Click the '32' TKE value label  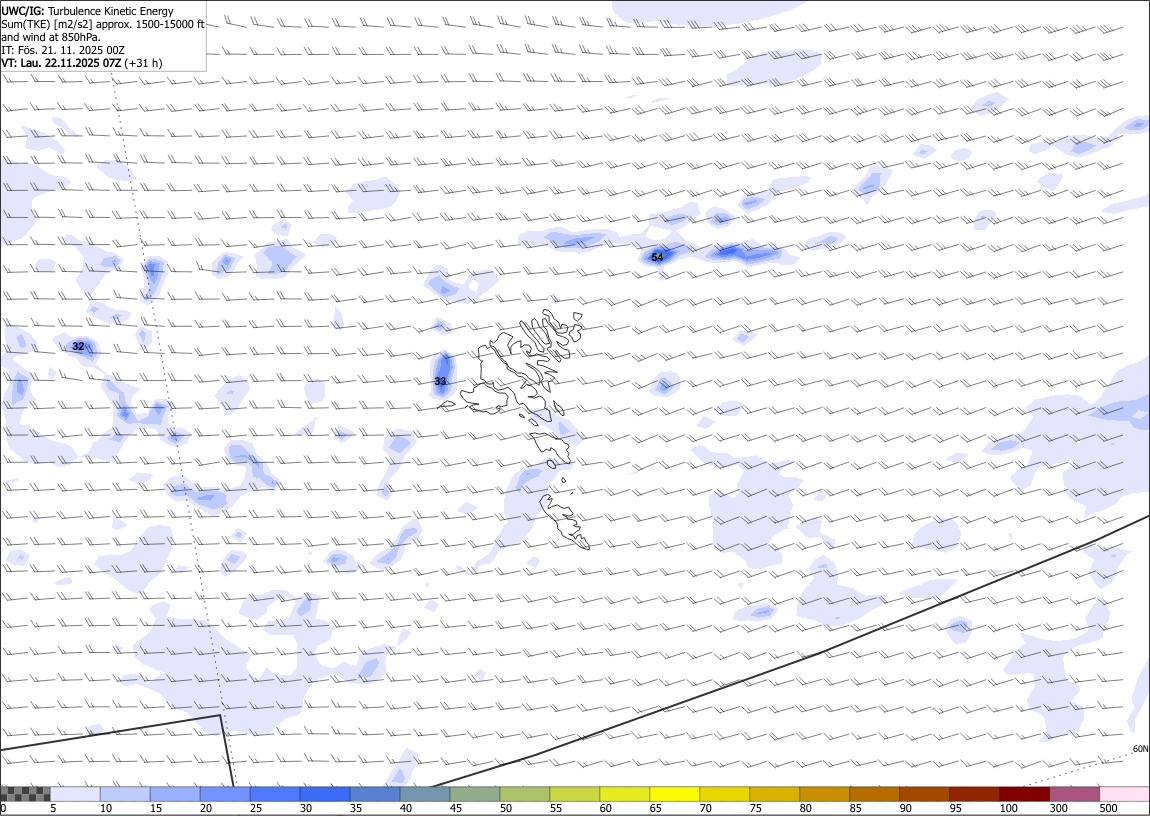pyautogui.click(x=78, y=346)
